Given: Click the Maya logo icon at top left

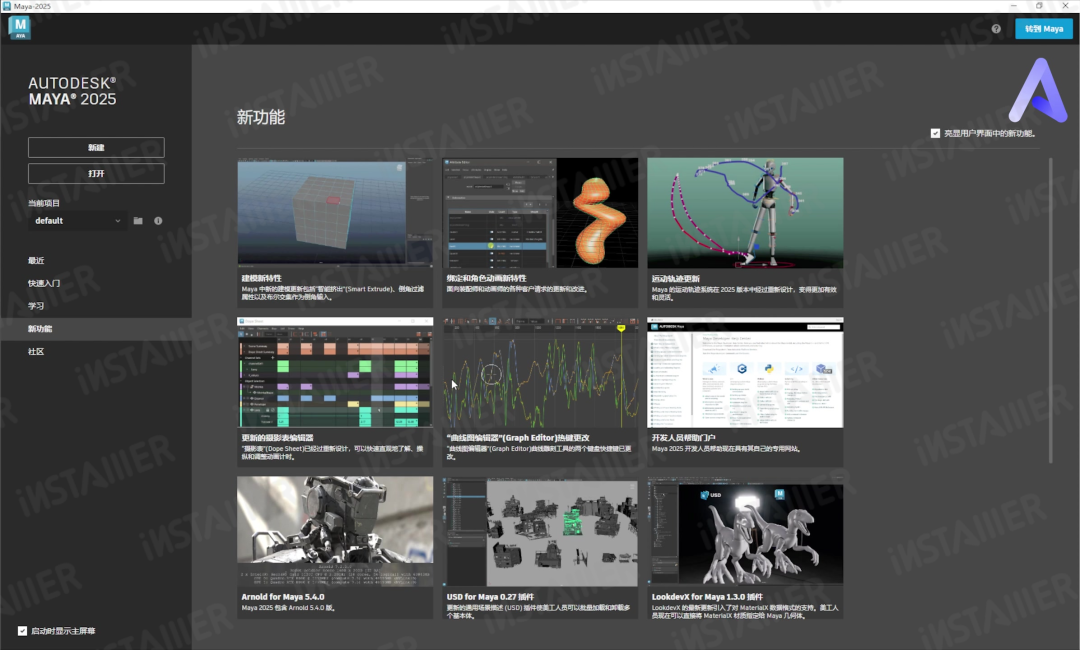Looking at the screenshot, I should [20, 28].
